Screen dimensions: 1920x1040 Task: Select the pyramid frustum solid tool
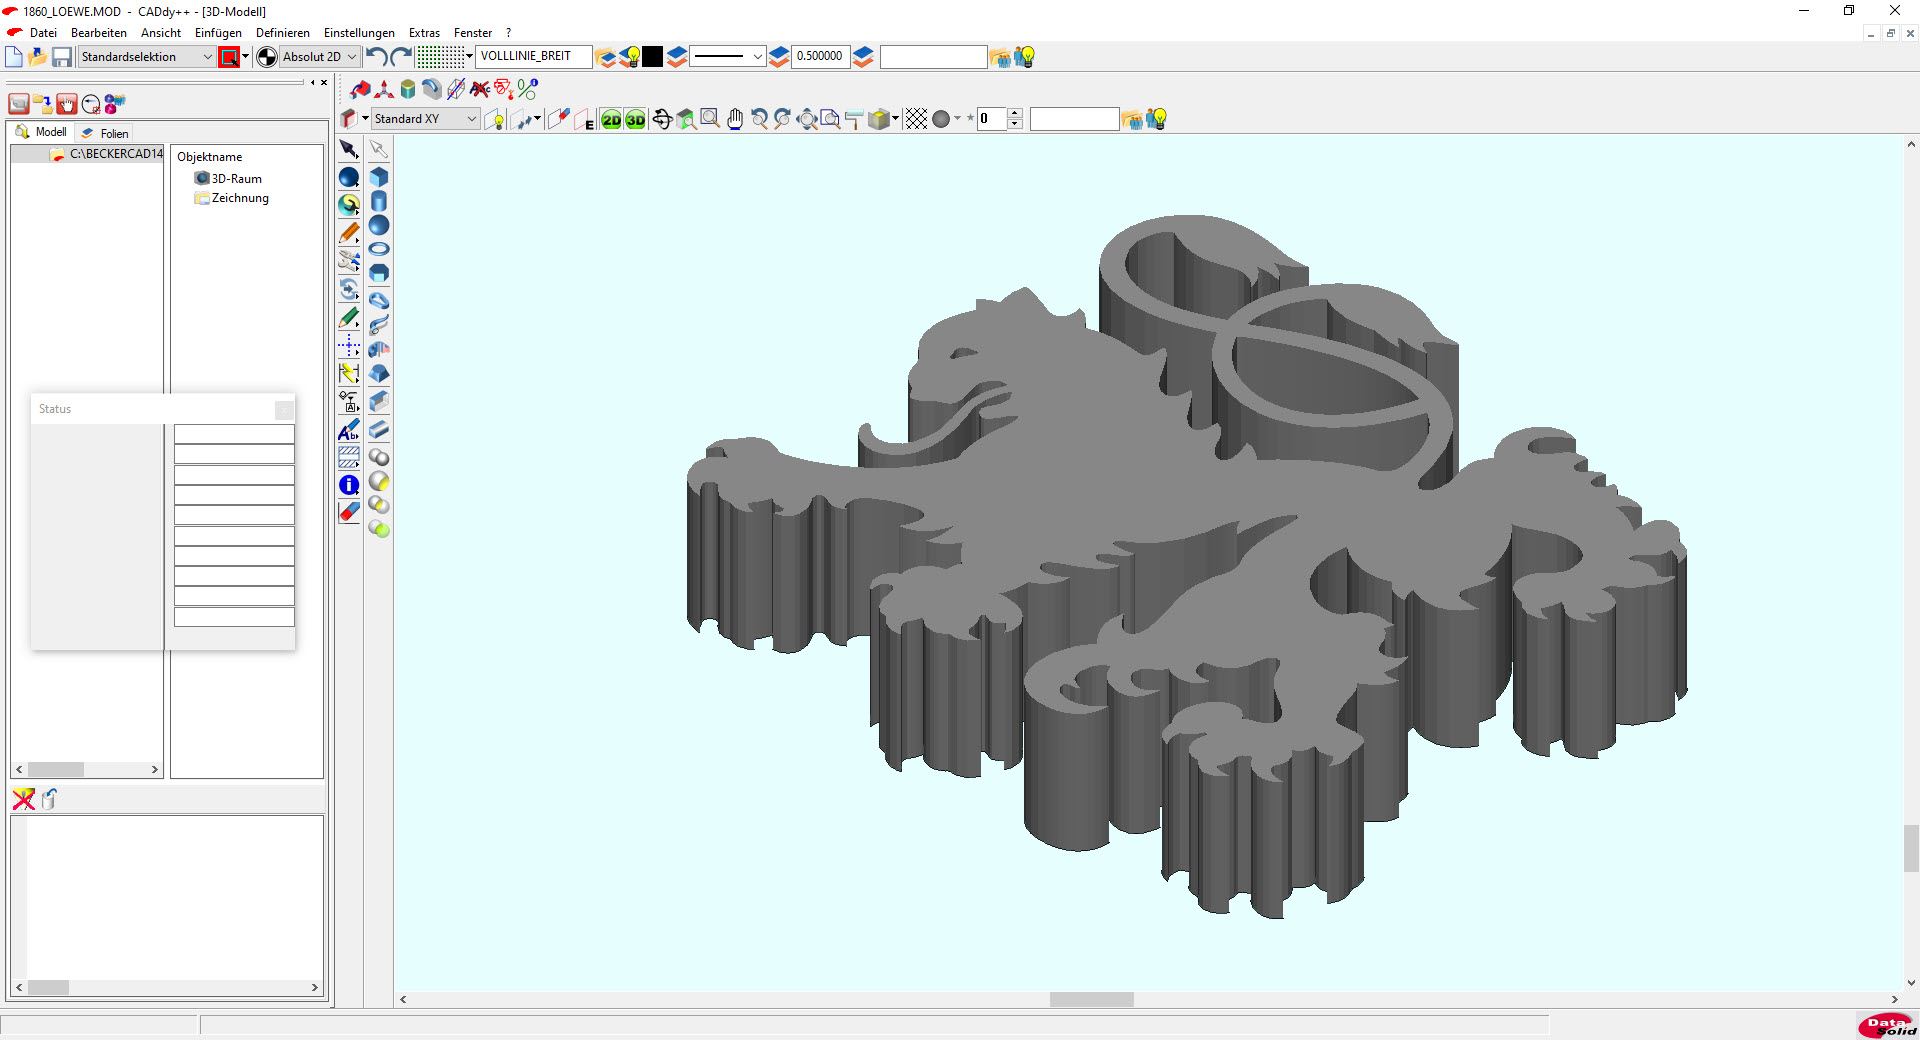coord(379,373)
